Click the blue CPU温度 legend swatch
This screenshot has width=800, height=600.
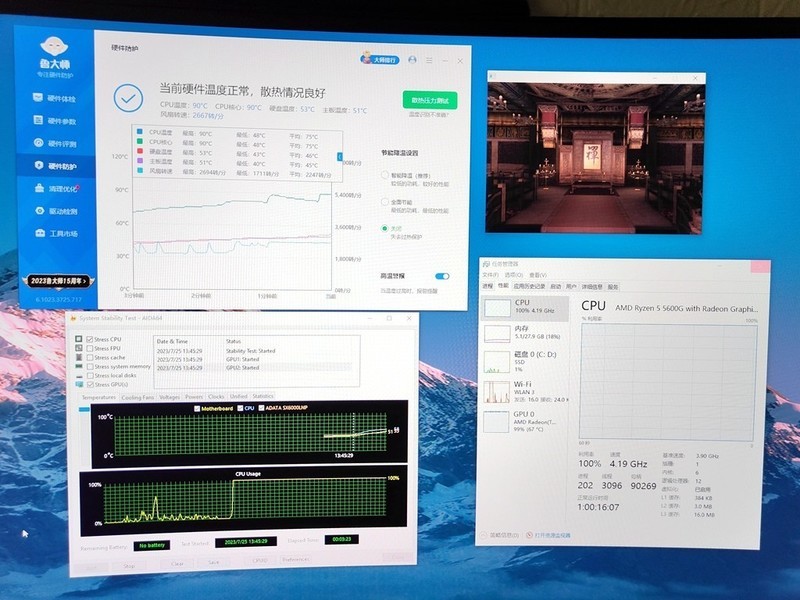pos(139,132)
